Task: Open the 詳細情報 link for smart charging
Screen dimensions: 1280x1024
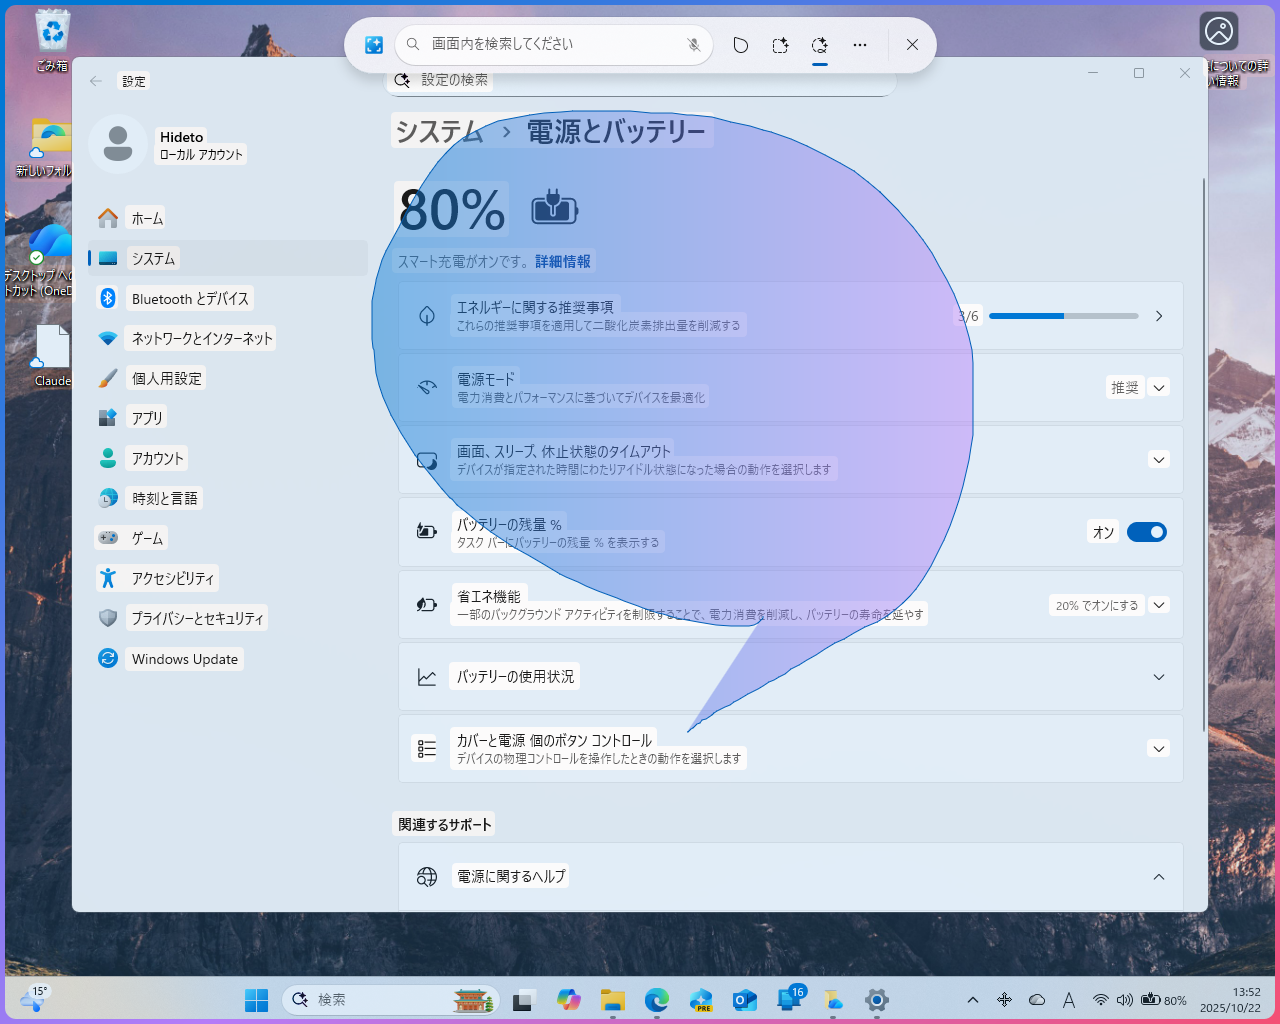Action: coord(563,261)
